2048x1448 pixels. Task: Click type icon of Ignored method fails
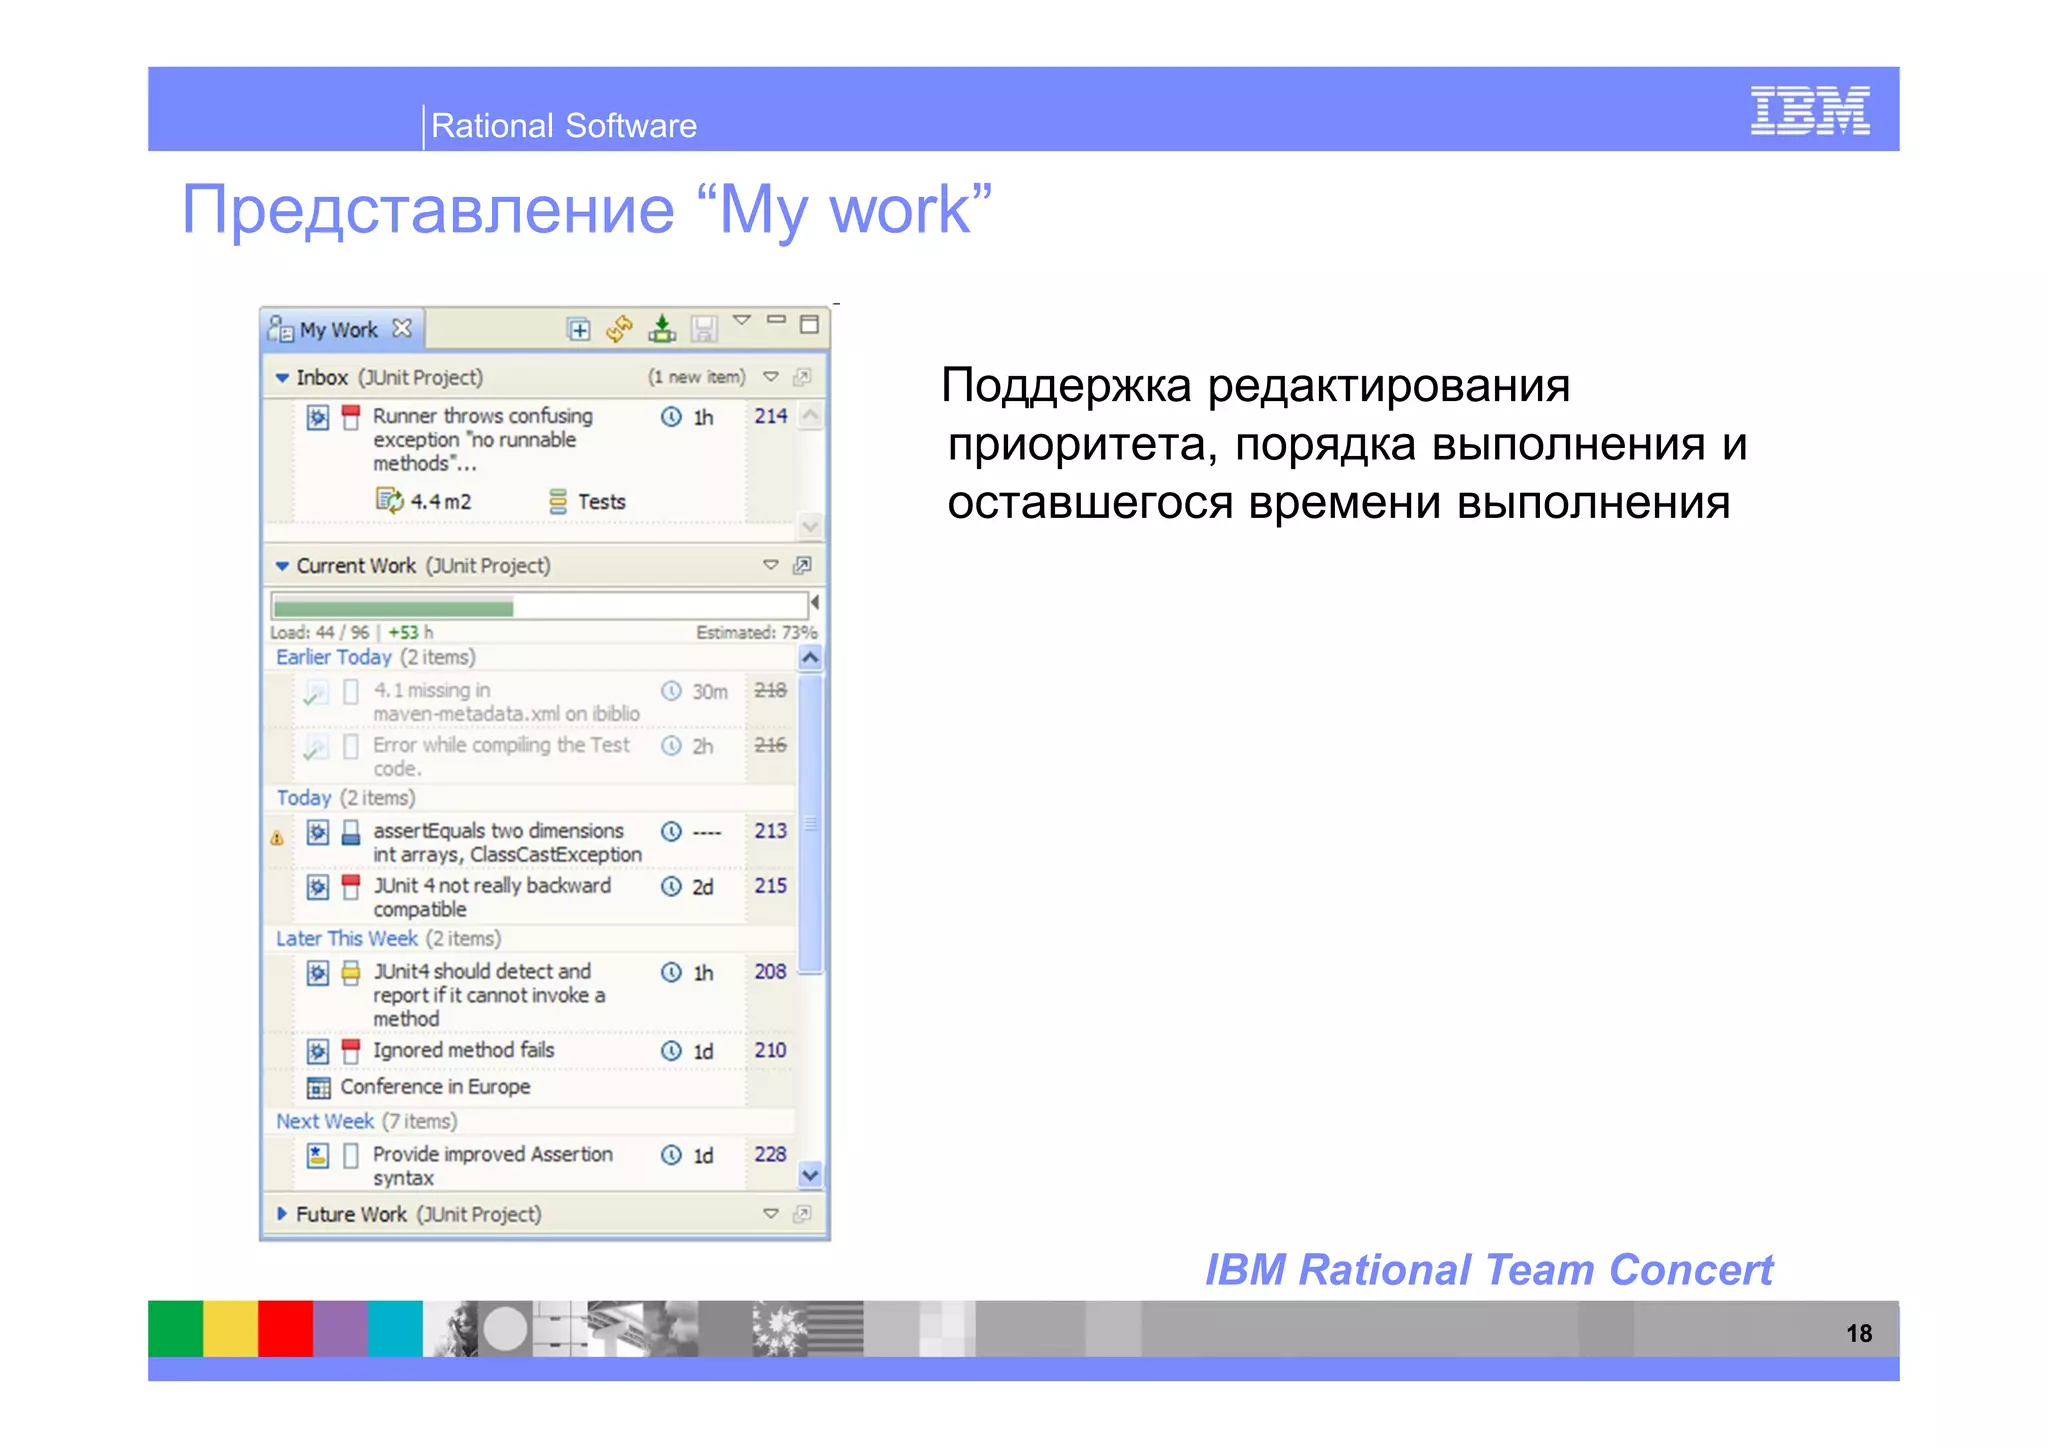tap(317, 1052)
